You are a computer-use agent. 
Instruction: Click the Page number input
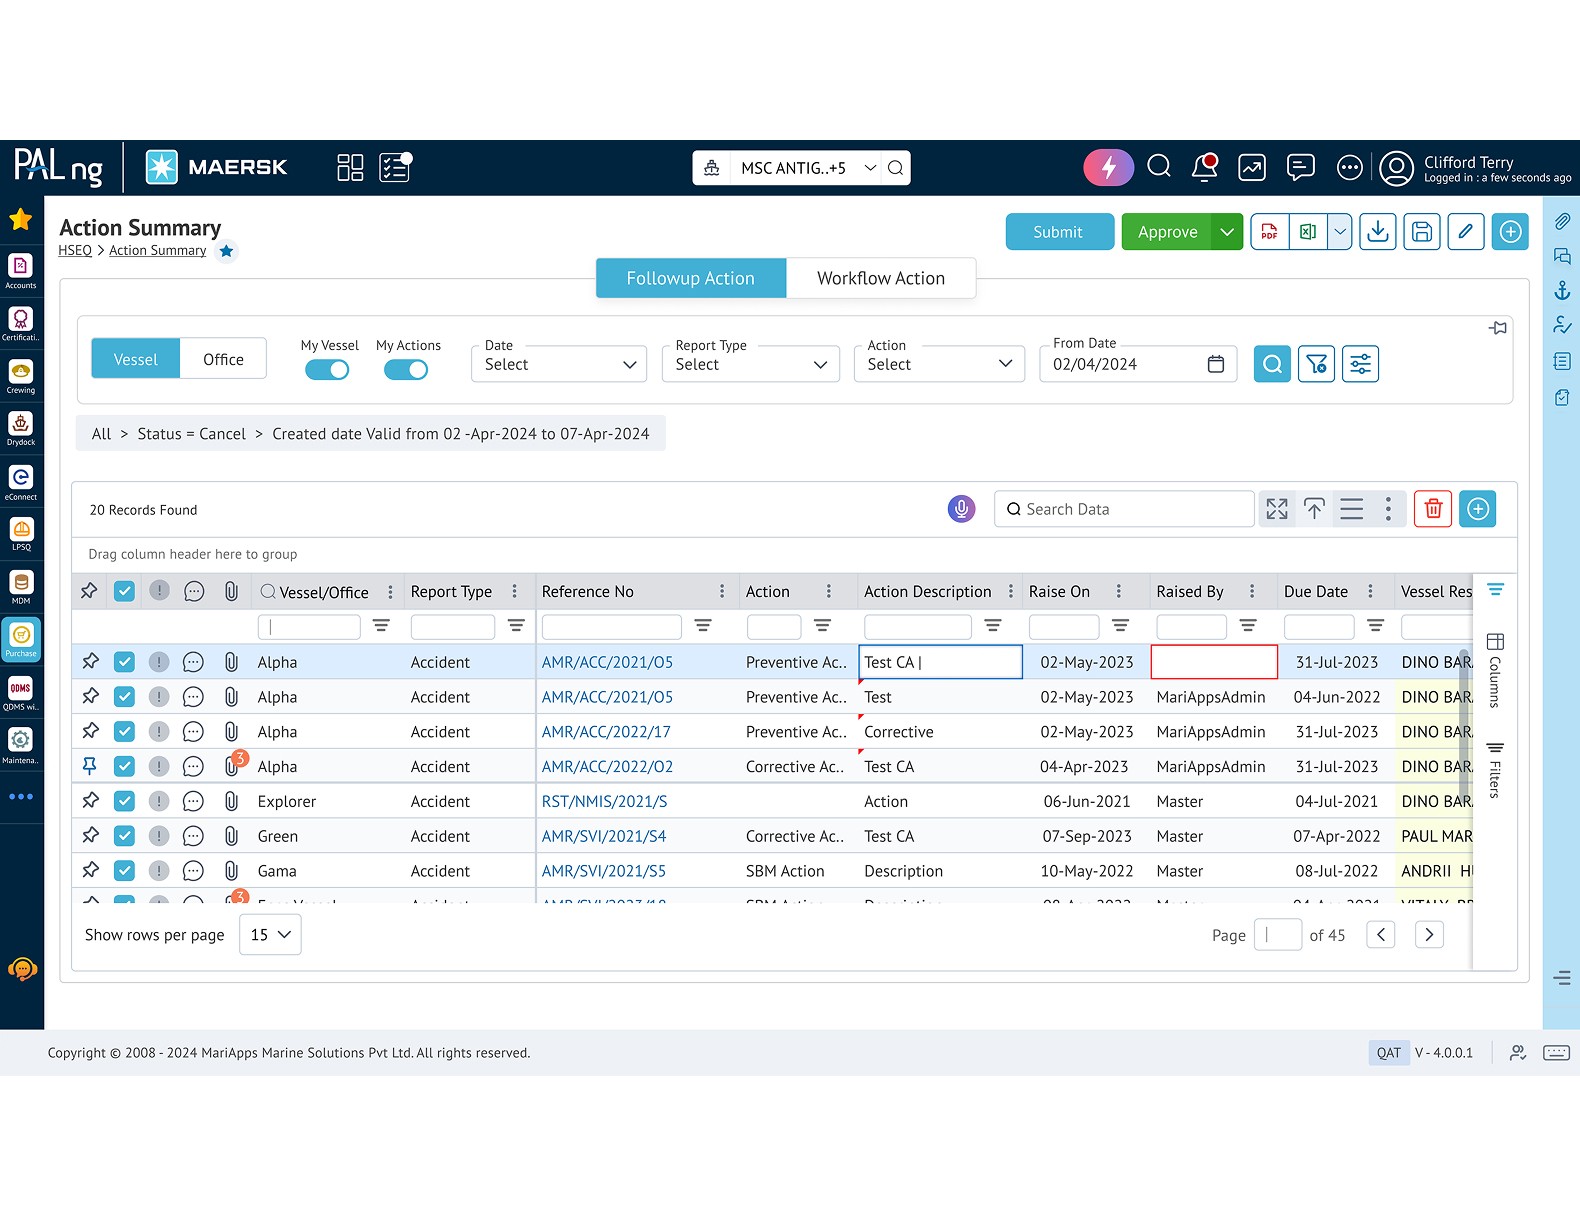pos(1277,934)
